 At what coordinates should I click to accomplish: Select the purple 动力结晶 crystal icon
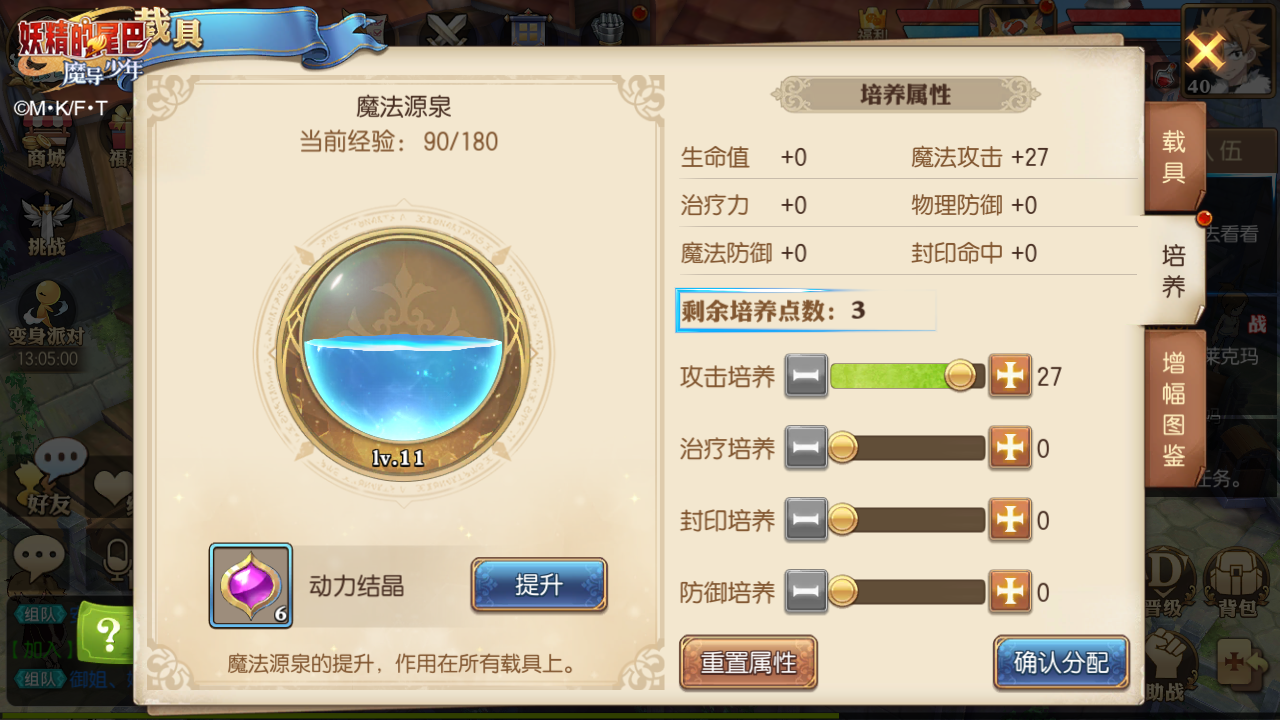click(x=251, y=586)
